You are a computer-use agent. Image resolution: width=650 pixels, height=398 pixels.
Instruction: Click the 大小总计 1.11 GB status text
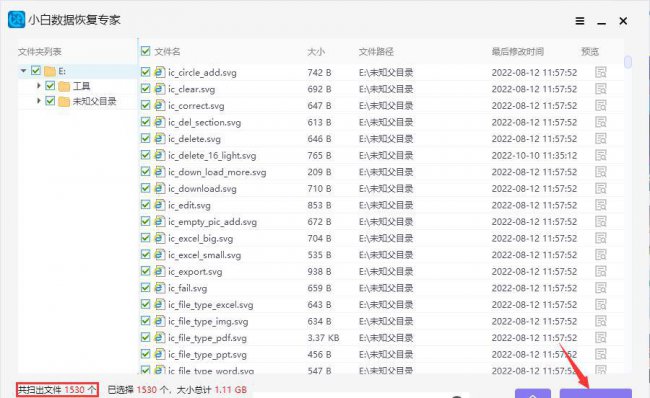[x=212, y=390]
